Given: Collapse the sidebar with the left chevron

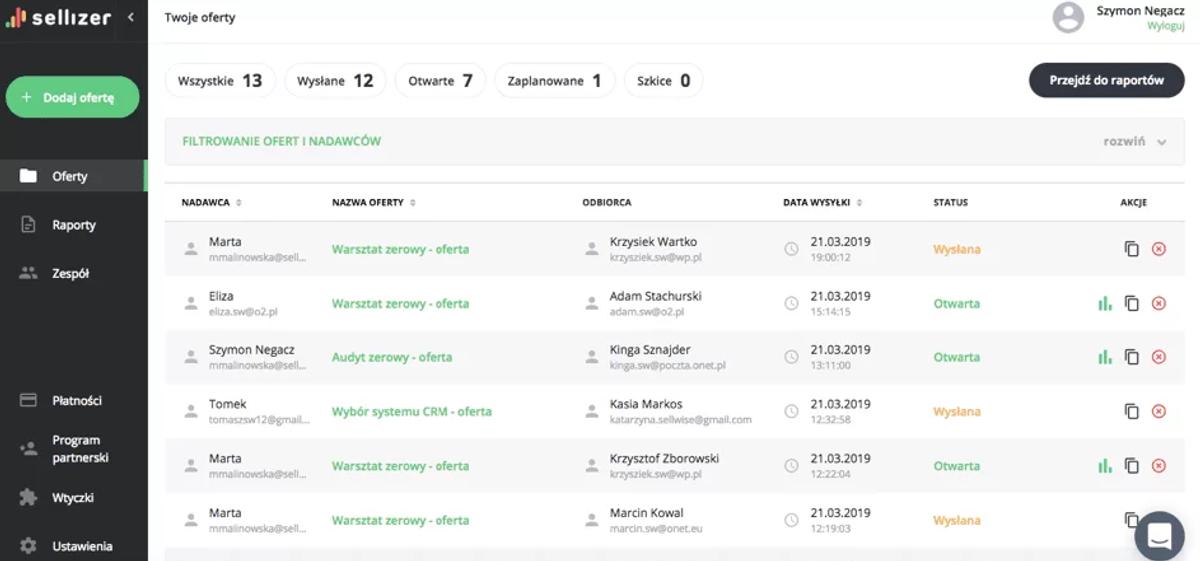Looking at the screenshot, I should click(131, 17).
